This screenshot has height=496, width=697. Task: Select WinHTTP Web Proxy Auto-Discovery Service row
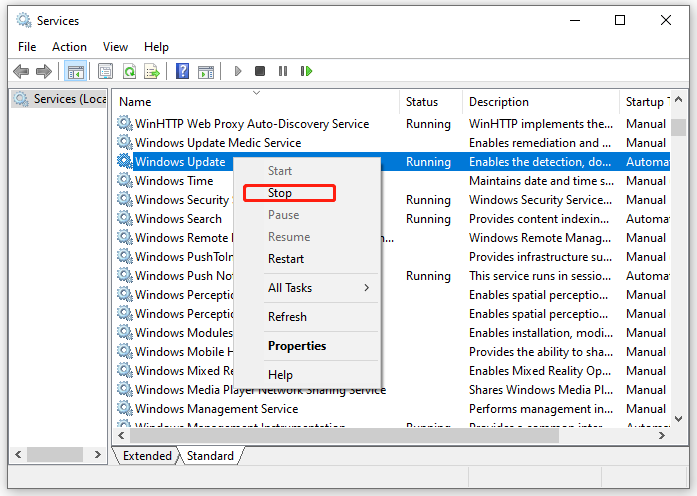pos(252,124)
